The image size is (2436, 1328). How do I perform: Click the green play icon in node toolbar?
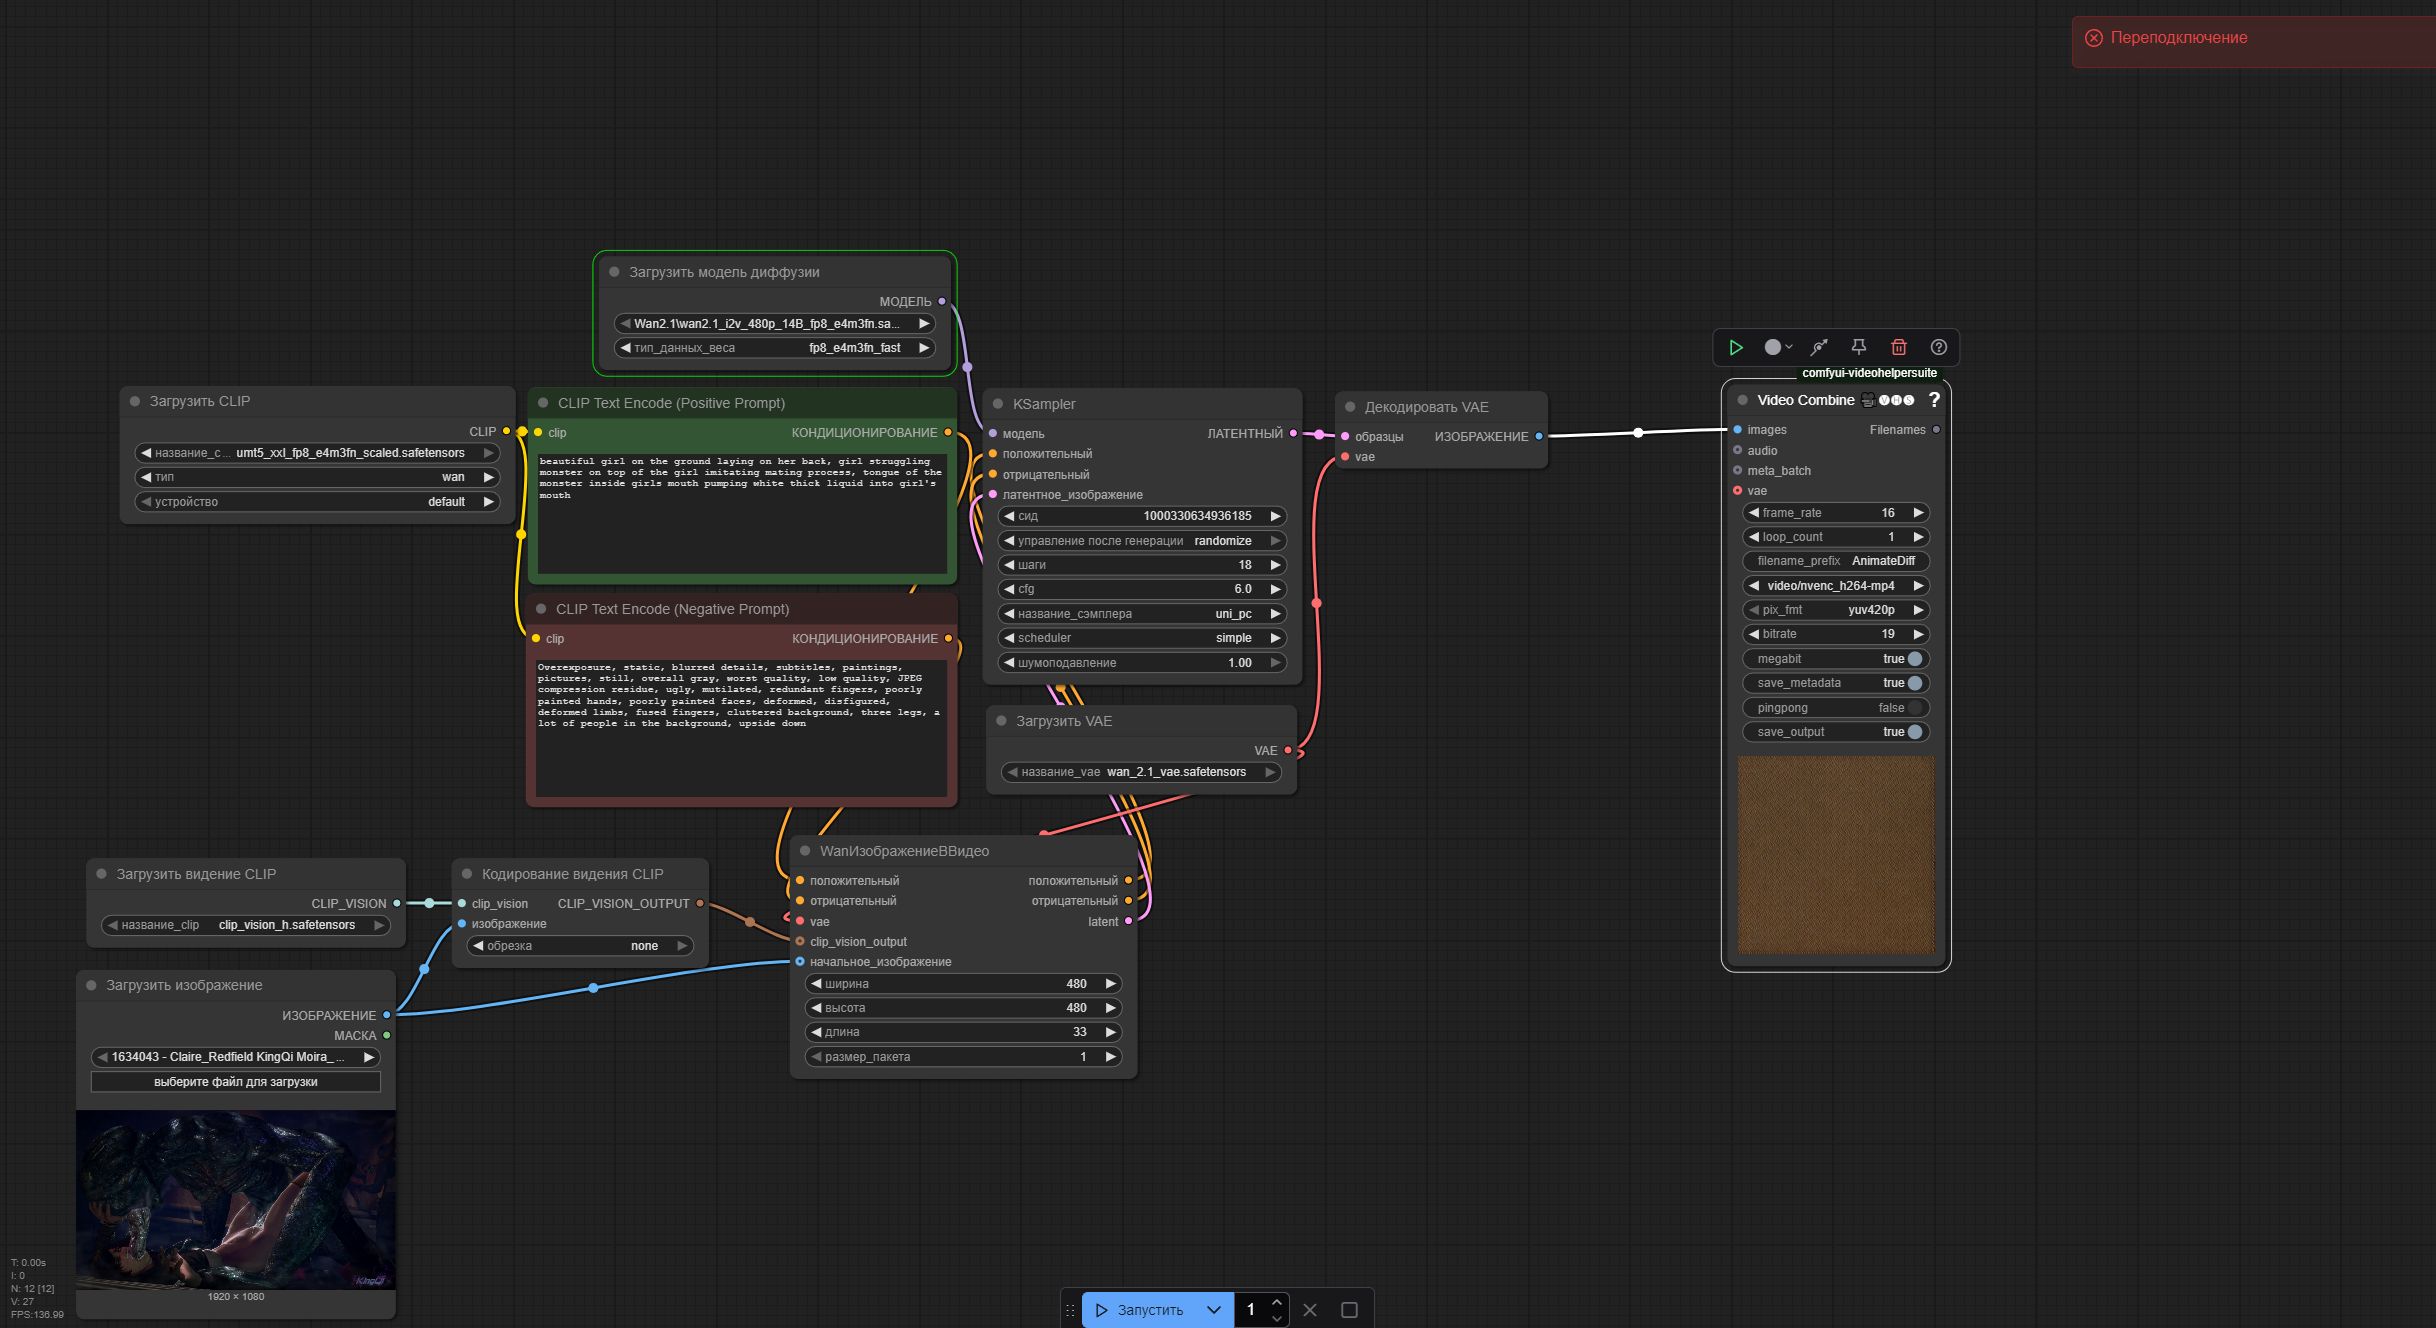tap(1736, 347)
